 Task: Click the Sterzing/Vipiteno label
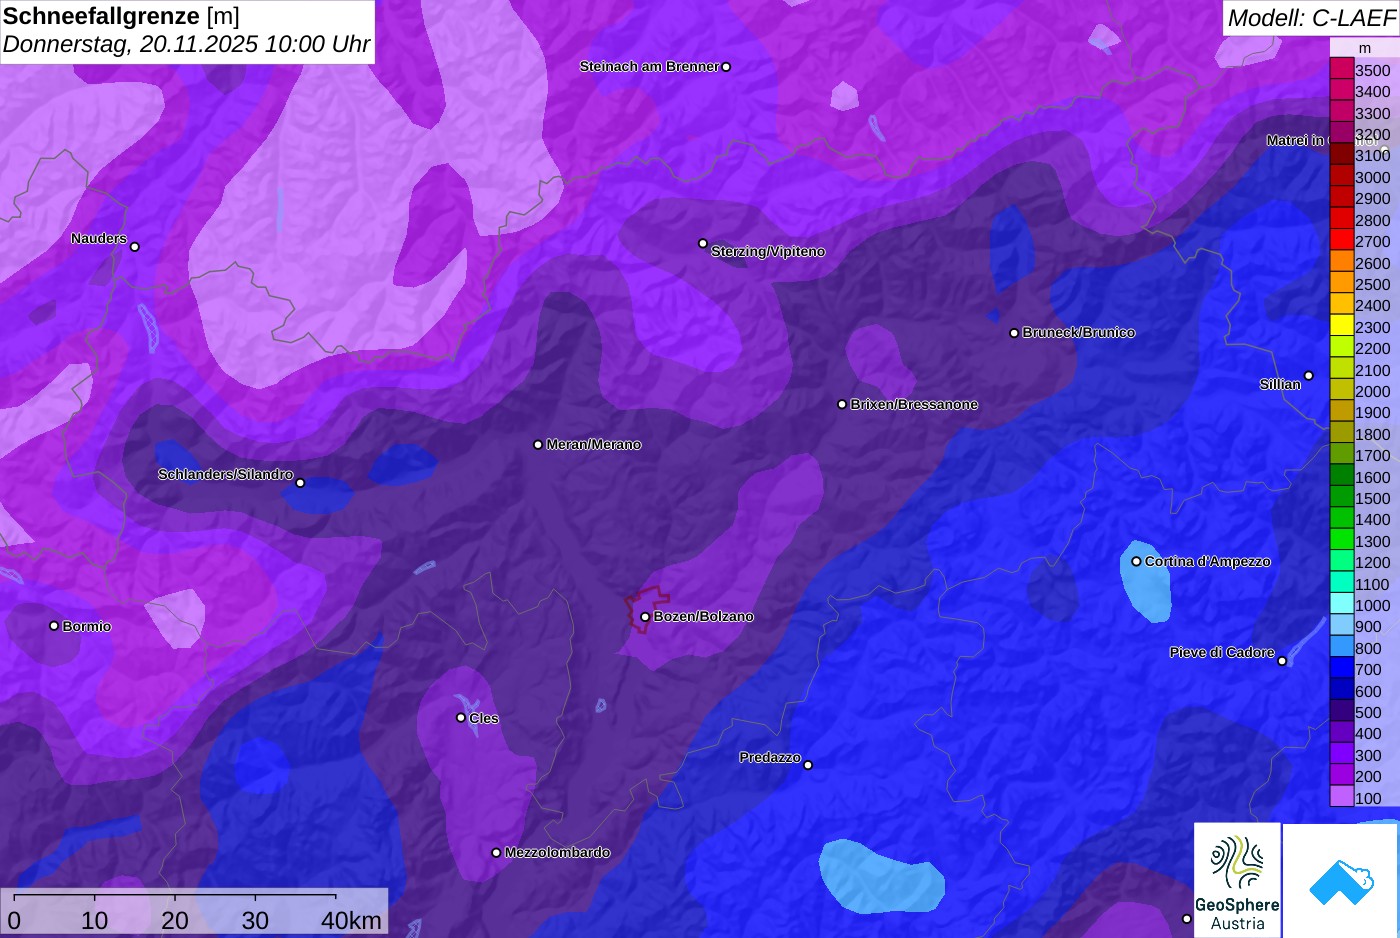768,251
